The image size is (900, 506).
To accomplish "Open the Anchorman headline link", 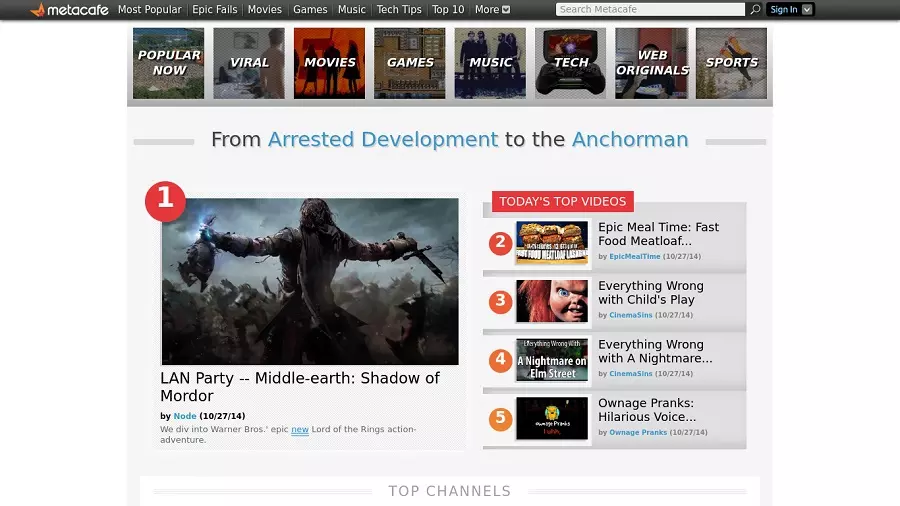I will click(x=630, y=140).
